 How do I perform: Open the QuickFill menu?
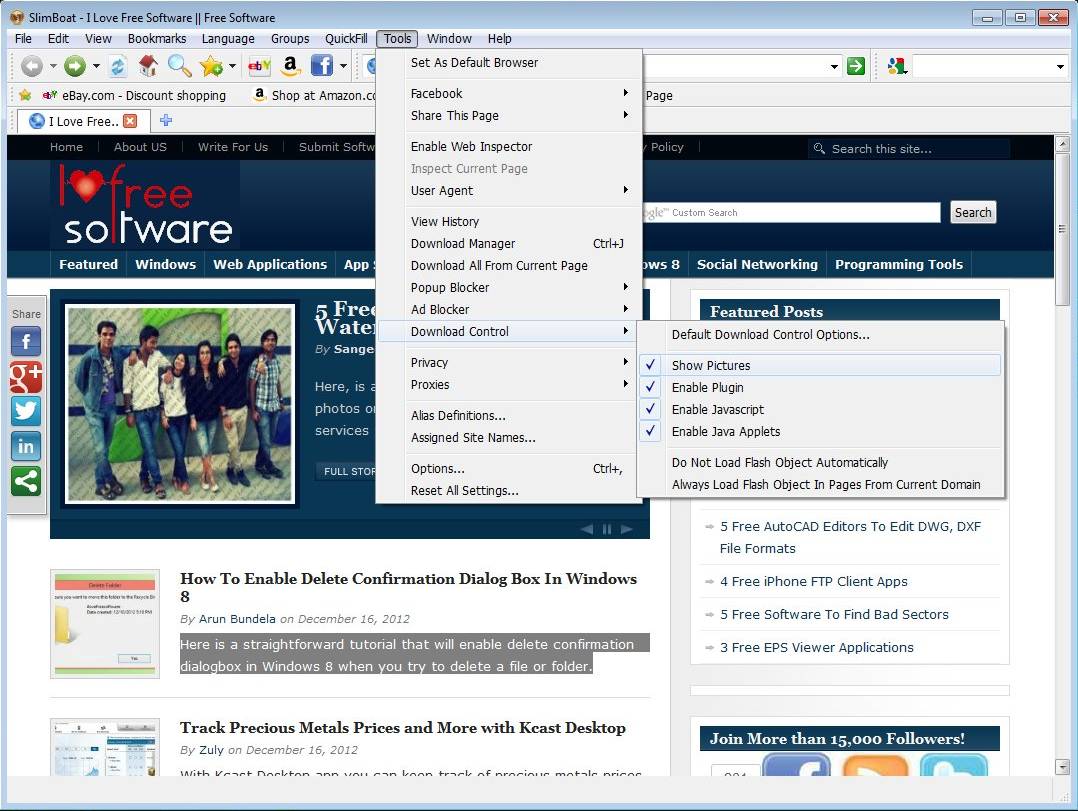(346, 38)
